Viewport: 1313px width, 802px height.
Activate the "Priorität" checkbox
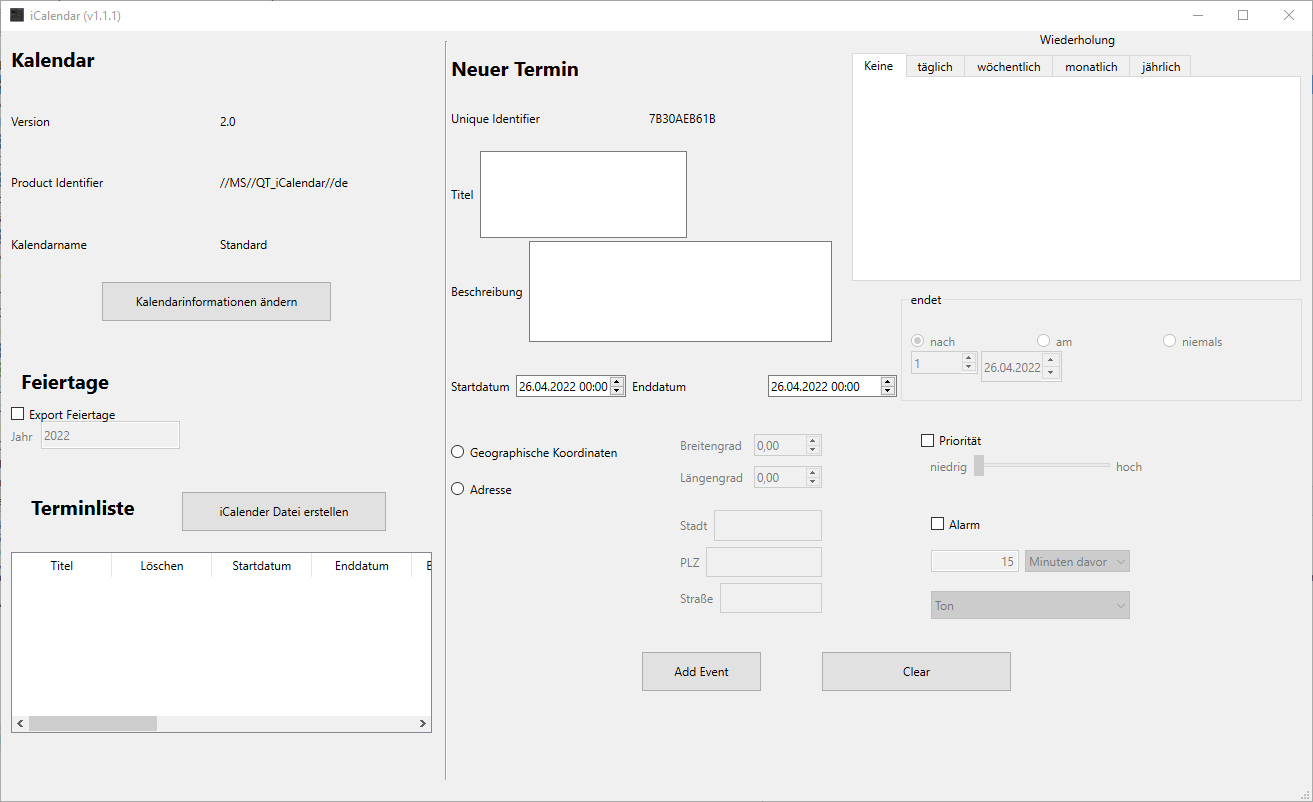926,440
